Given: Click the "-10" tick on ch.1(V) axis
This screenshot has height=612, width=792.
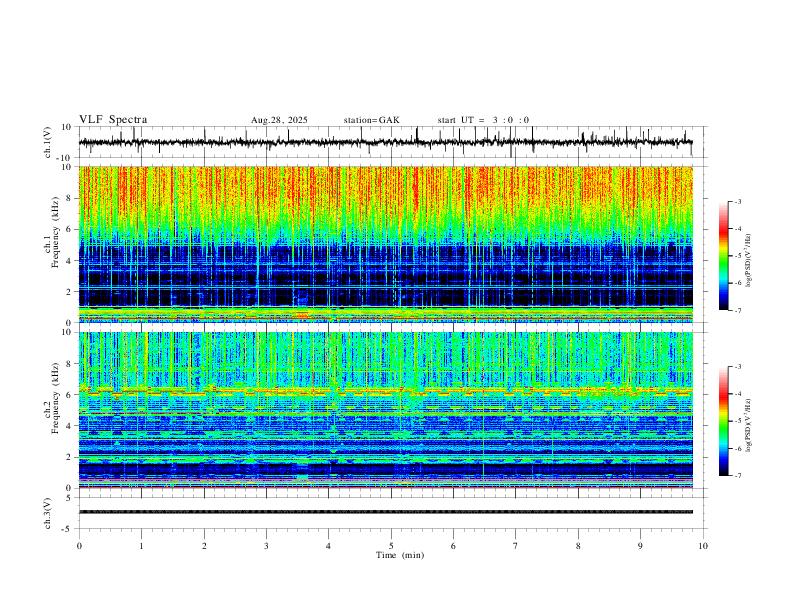Looking at the screenshot, I should [66, 158].
